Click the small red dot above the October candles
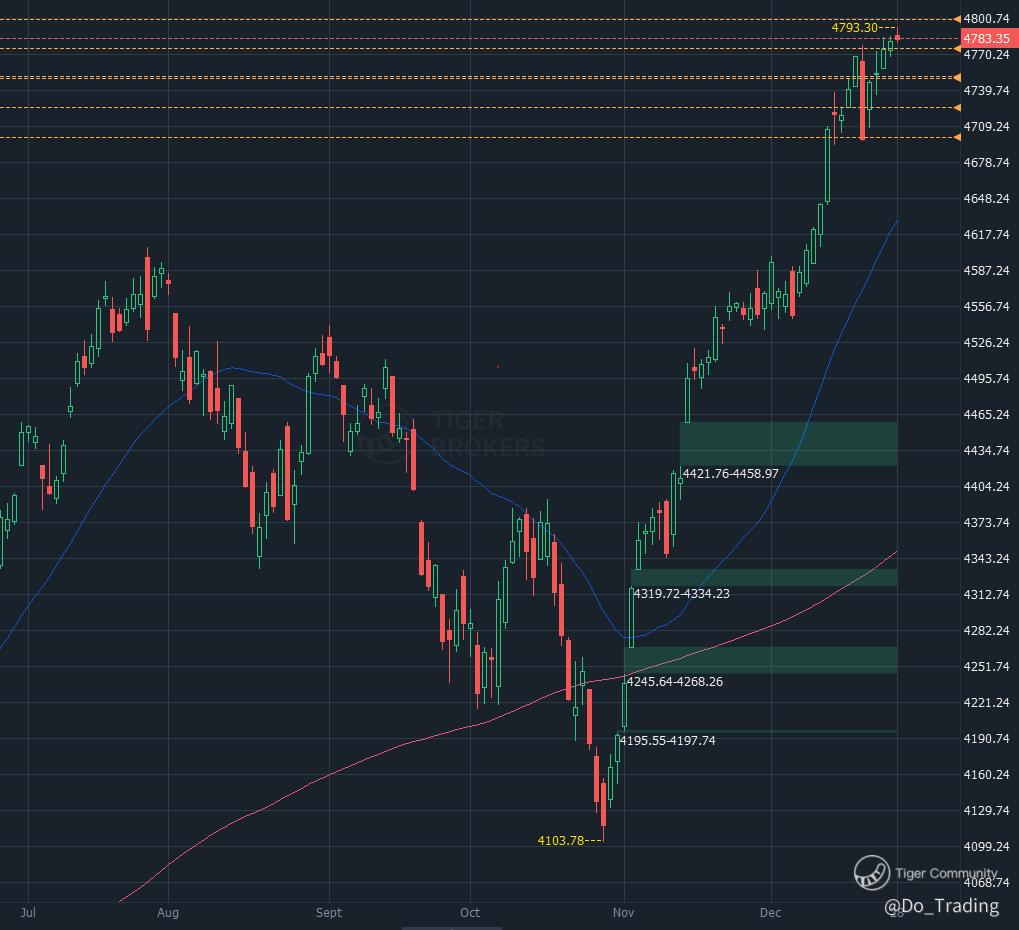The image size is (1019, 930). (x=498, y=367)
